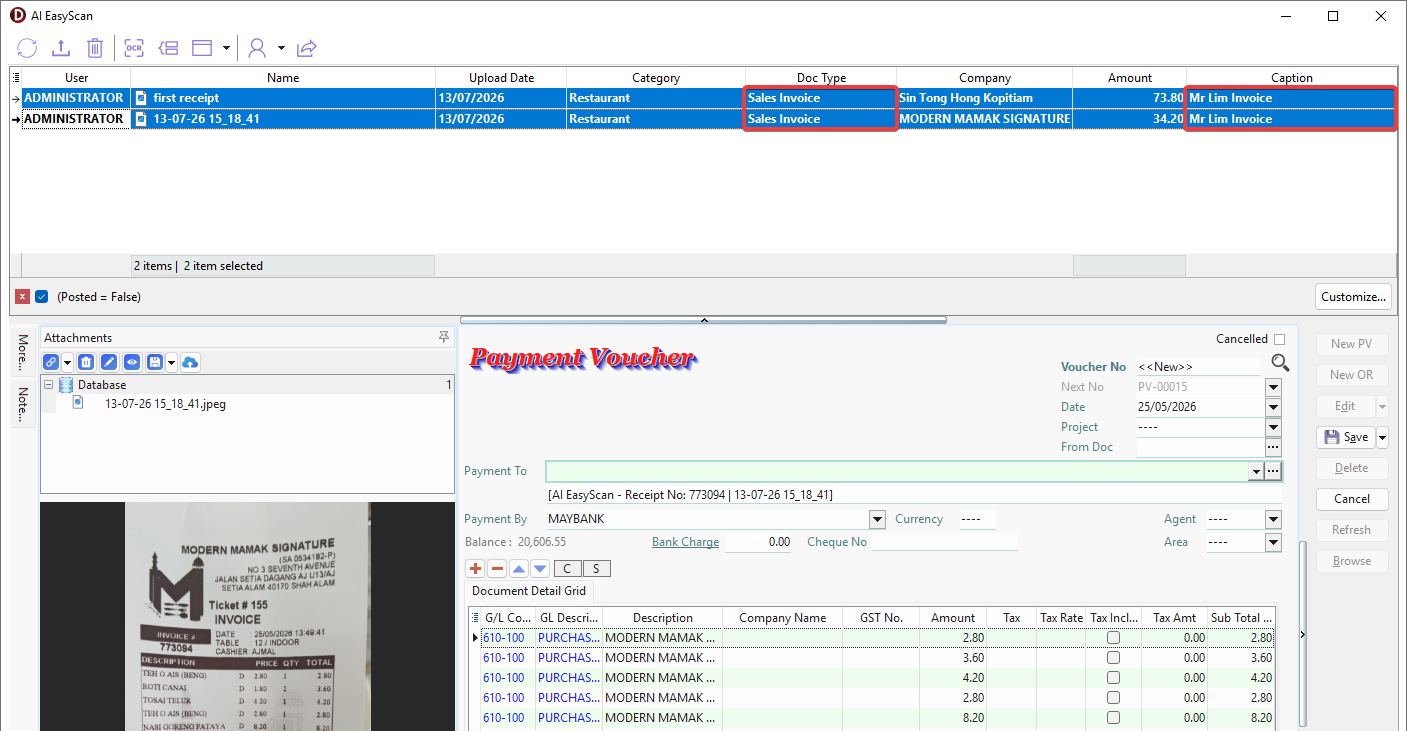Click the Cheque No input field
The height and width of the screenshot is (731, 1407).
coord(944,542)
